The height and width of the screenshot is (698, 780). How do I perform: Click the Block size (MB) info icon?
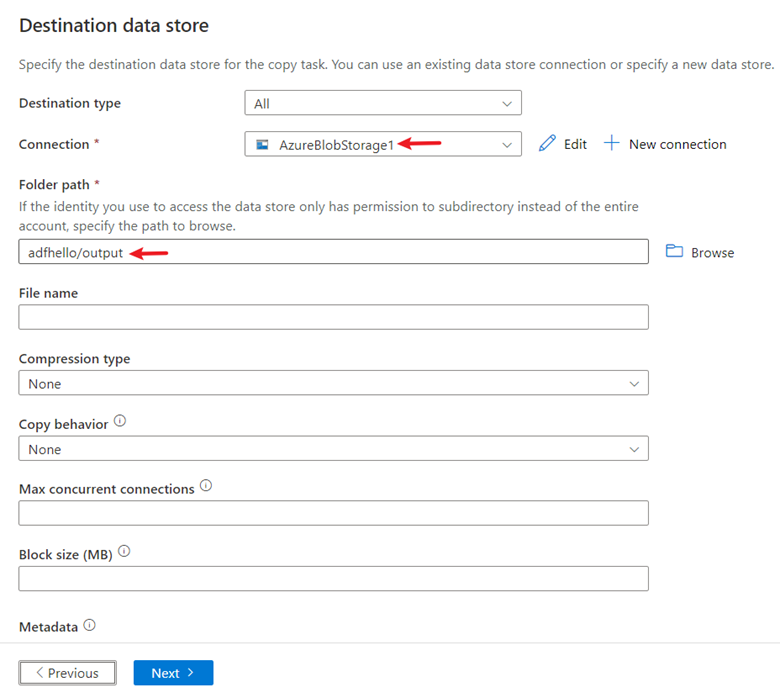124,552
